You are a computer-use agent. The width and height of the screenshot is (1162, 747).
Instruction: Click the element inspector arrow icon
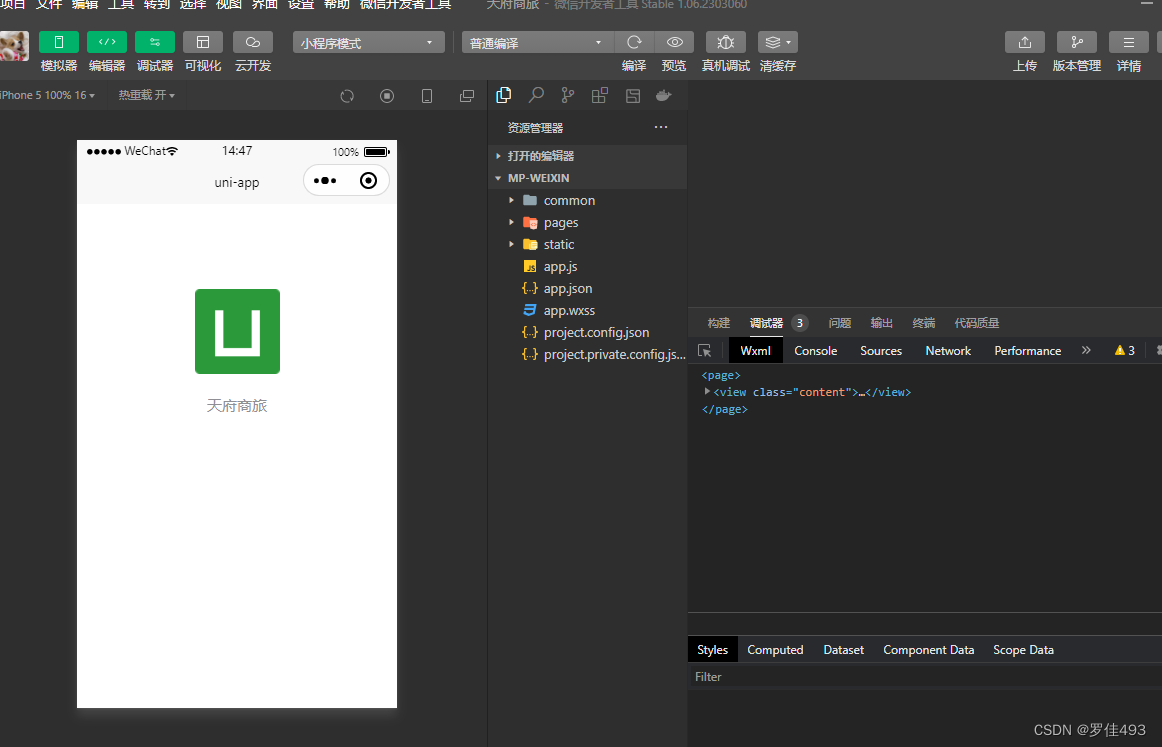click(705, 351)
